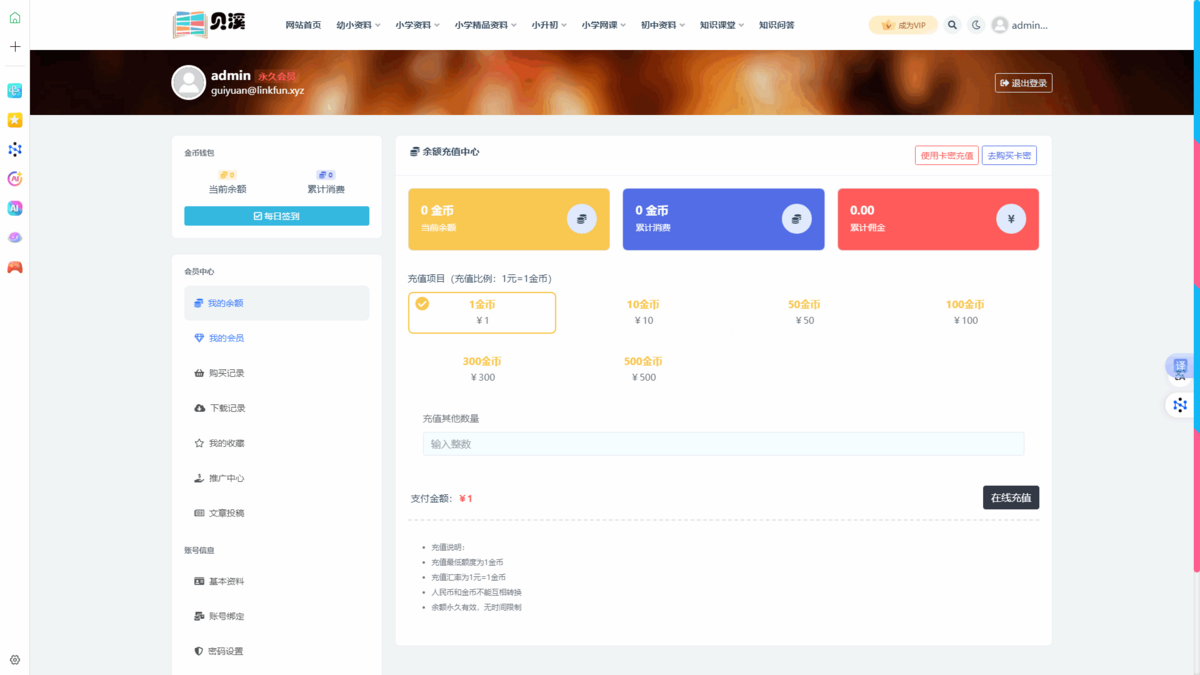Open settings gear at sidebar bottom
Screen dimensions: 1200x675
pyautogui.click(x=15, y=660)
